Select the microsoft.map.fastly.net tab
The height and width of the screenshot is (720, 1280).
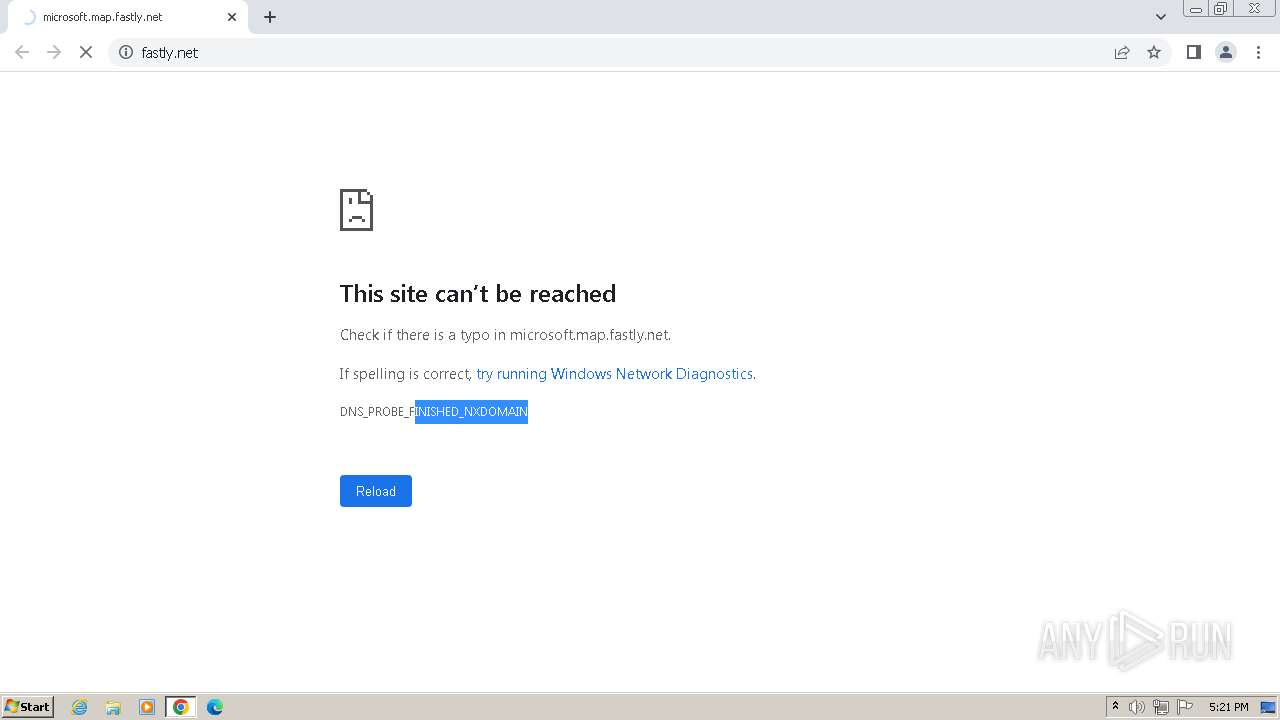(x=127, y=17)
